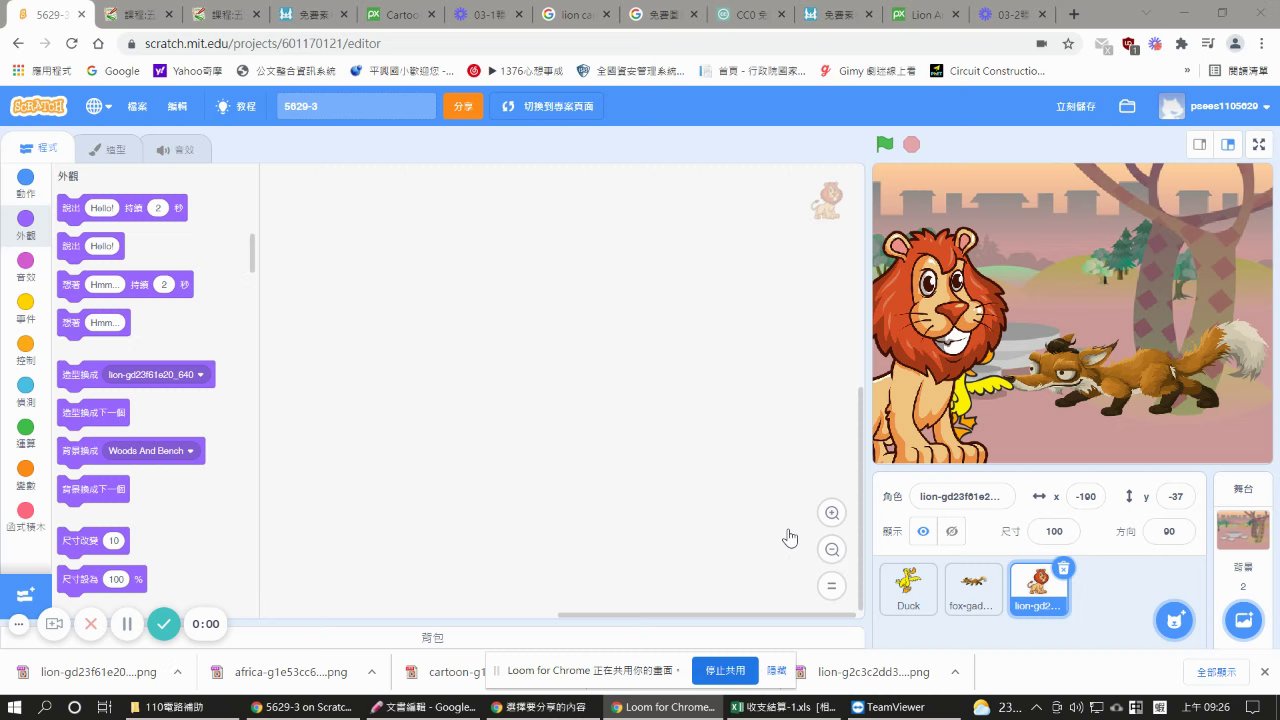Select the stage backdrop thumbnail
The height and width of the screenshot is (720, 1280).
coord(1243,529)
